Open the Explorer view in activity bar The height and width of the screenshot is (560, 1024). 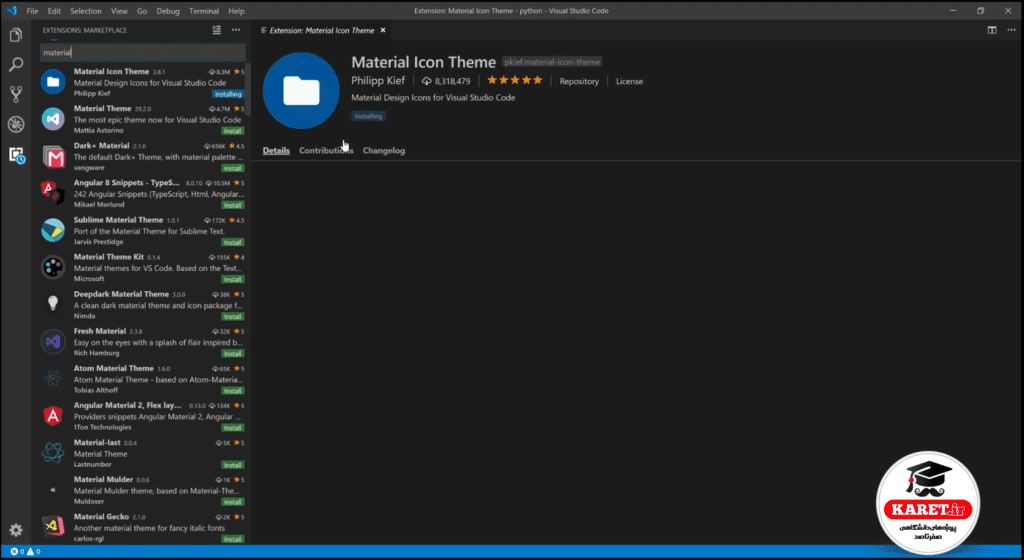pyautogui.click(x=16, y=35)
